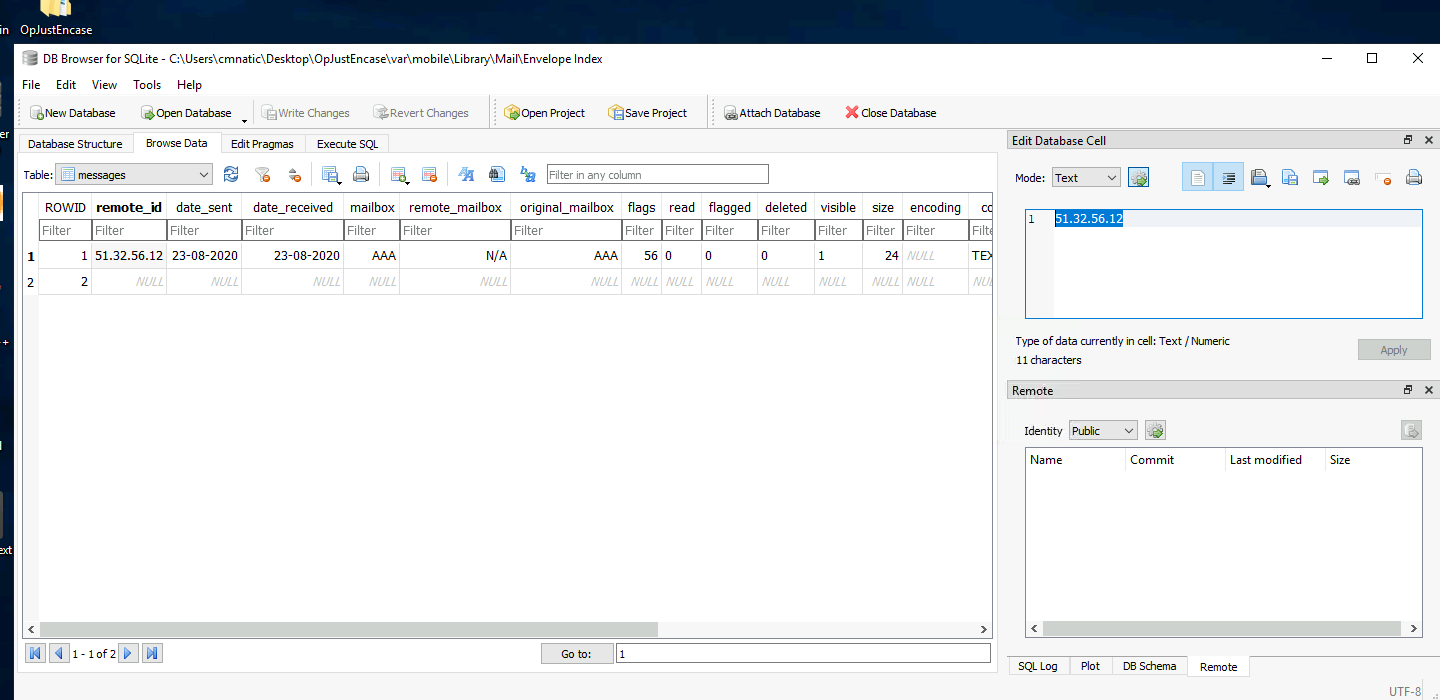Image resolution: width=1440 pixels, height=700 pixels.
Task: Go to next record navigation button
Action: click(128, 654)
